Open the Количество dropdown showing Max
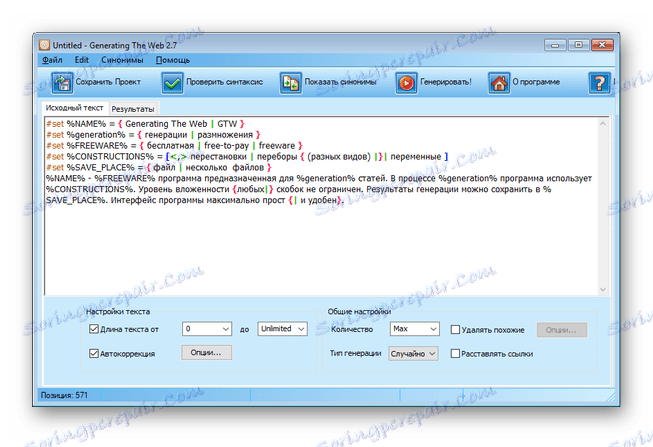The height and width of the screenshot is (447, 653). [414, 329]
